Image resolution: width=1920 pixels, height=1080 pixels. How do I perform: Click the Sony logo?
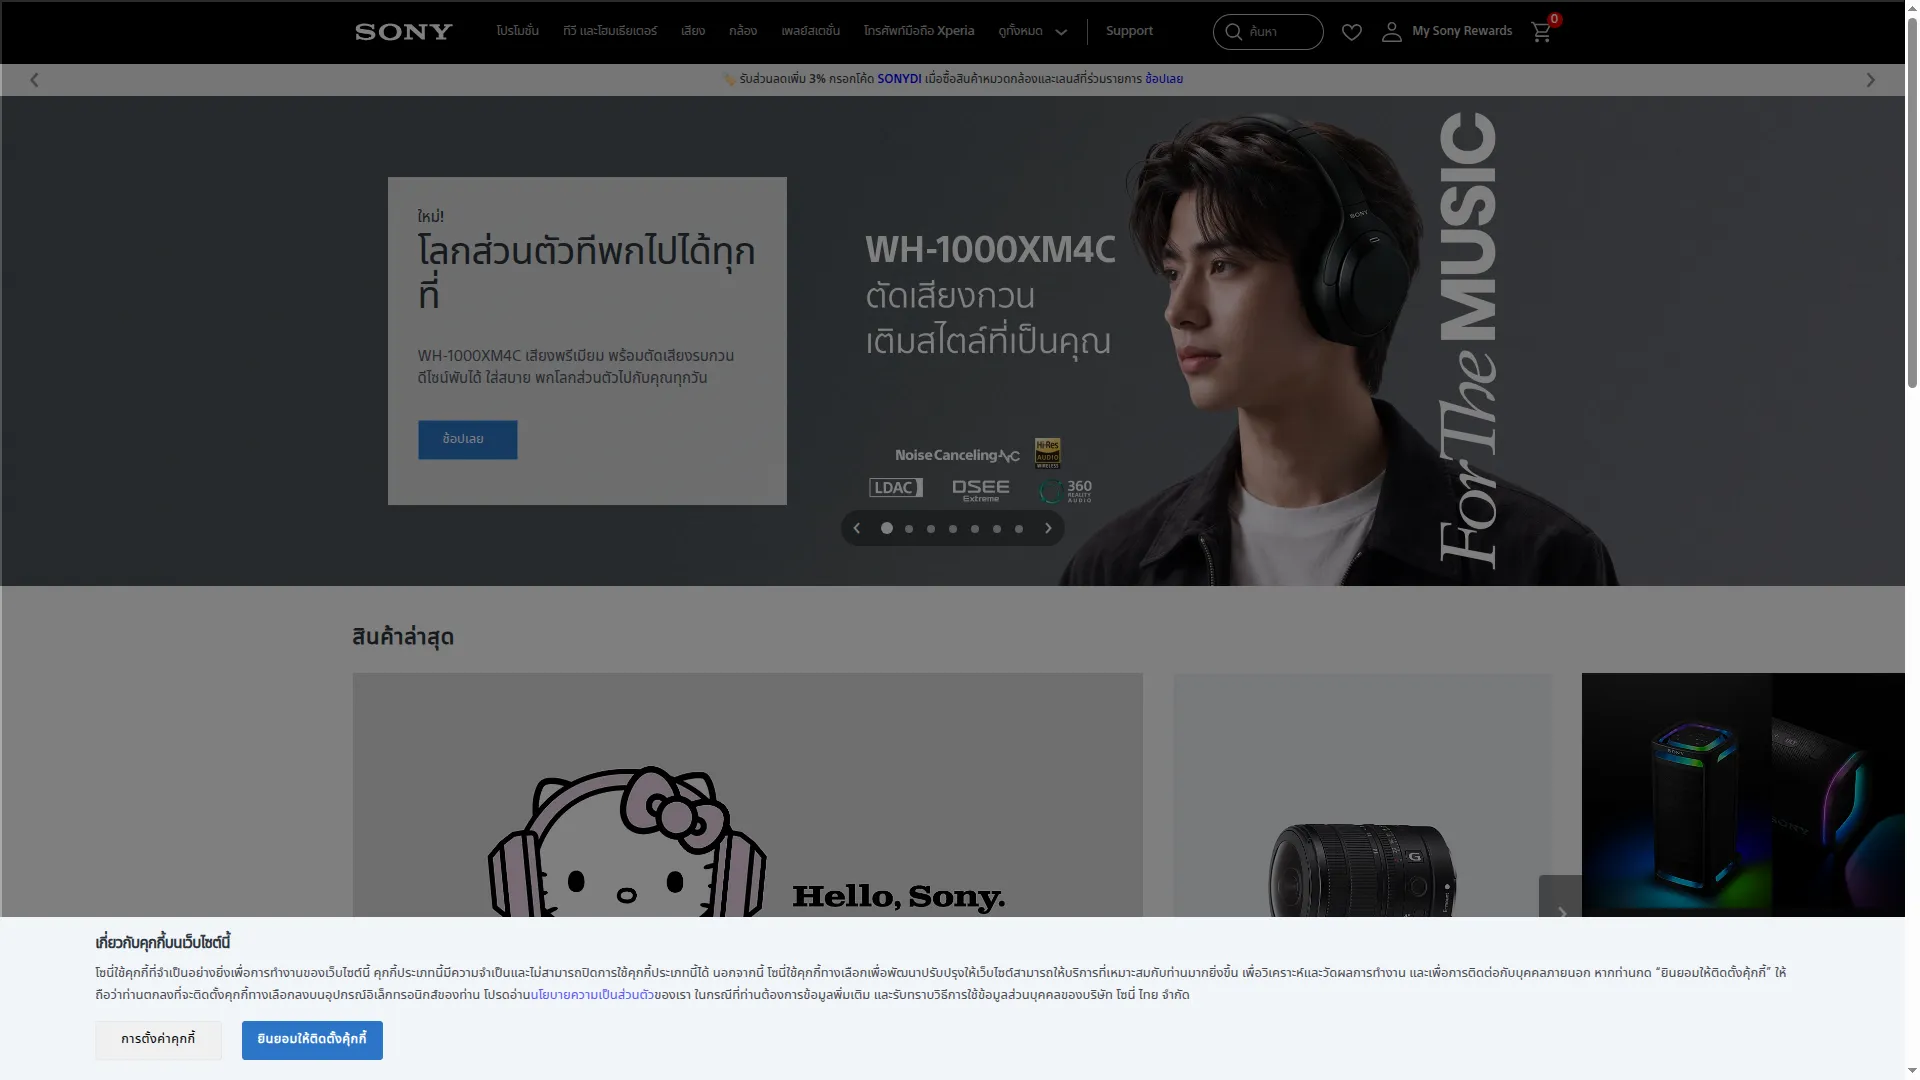coord(404,32)
